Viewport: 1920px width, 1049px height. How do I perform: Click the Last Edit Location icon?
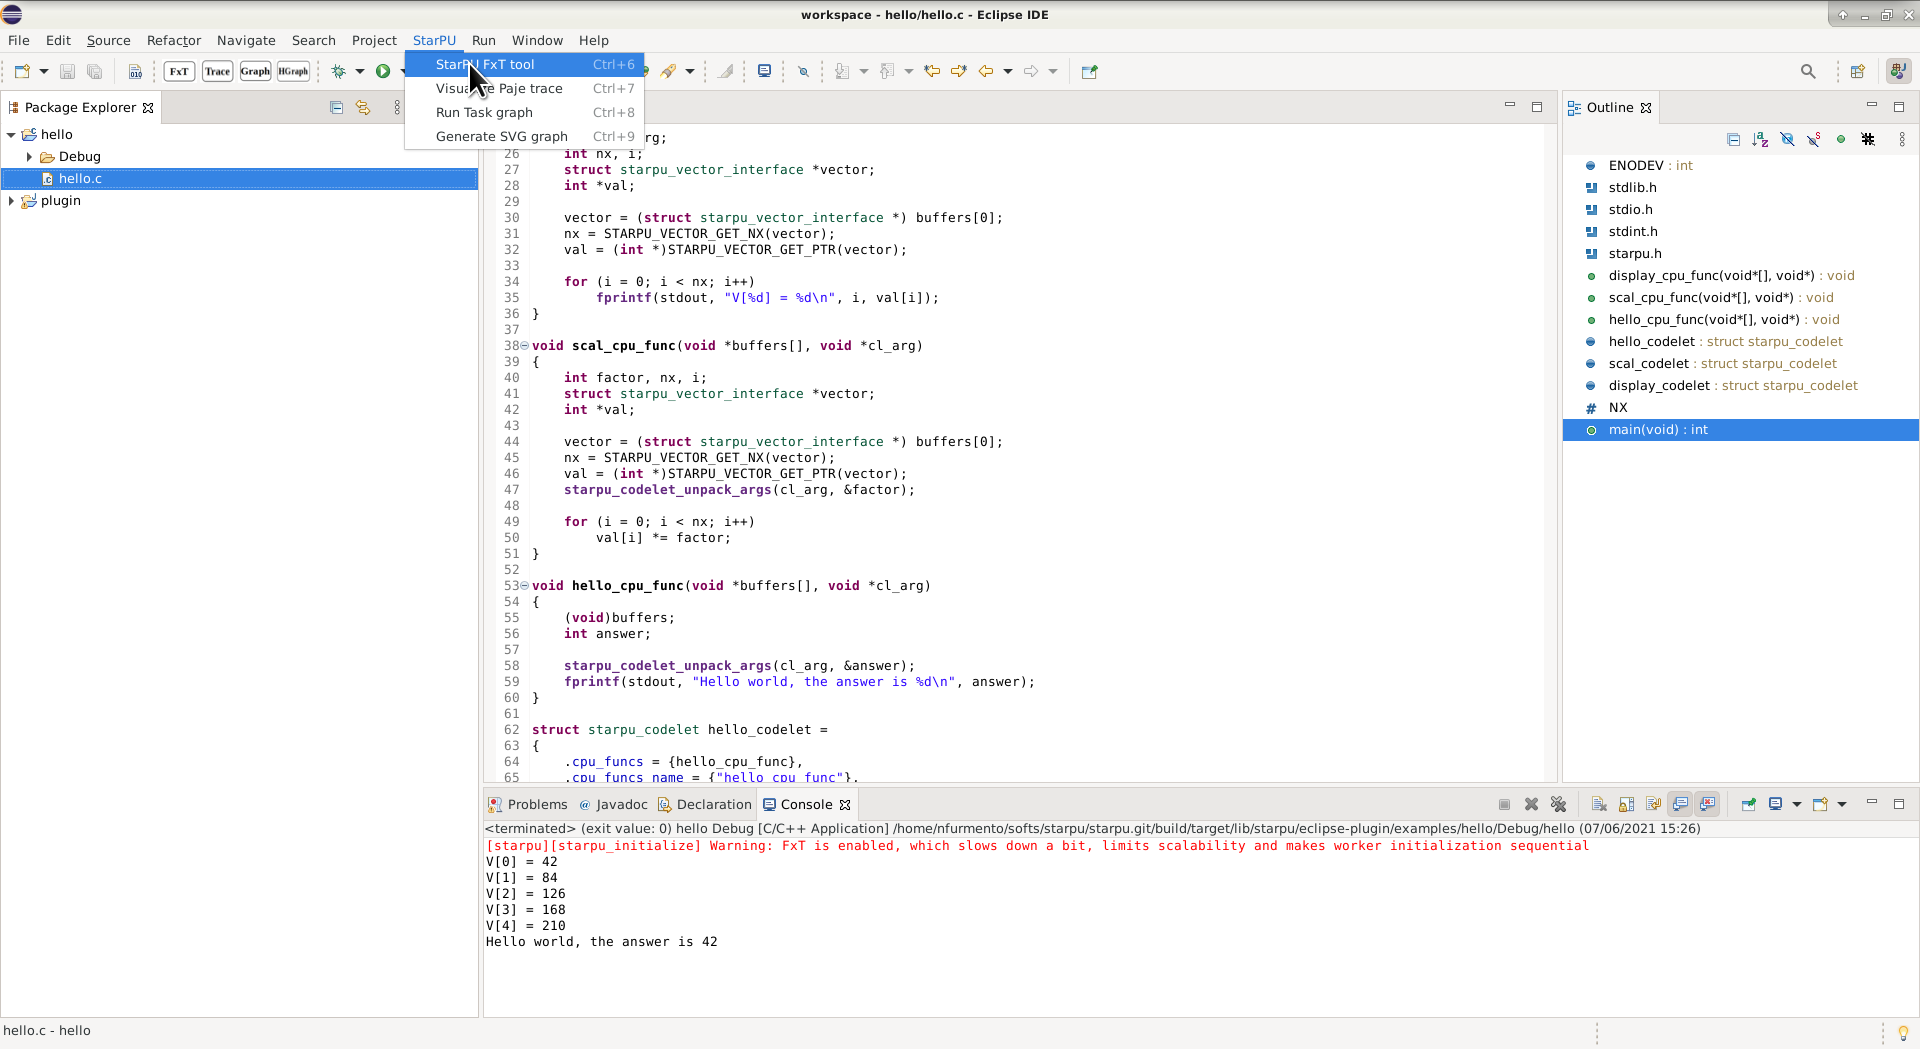click(932, 71)
